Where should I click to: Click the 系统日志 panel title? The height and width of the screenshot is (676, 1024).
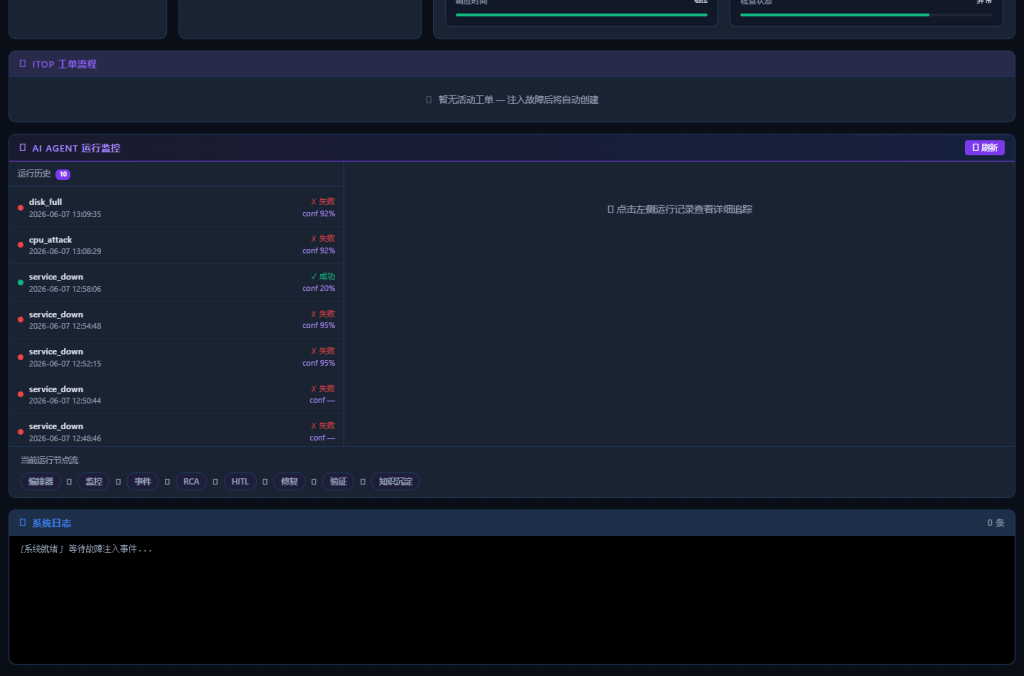(x=52, y=523)
